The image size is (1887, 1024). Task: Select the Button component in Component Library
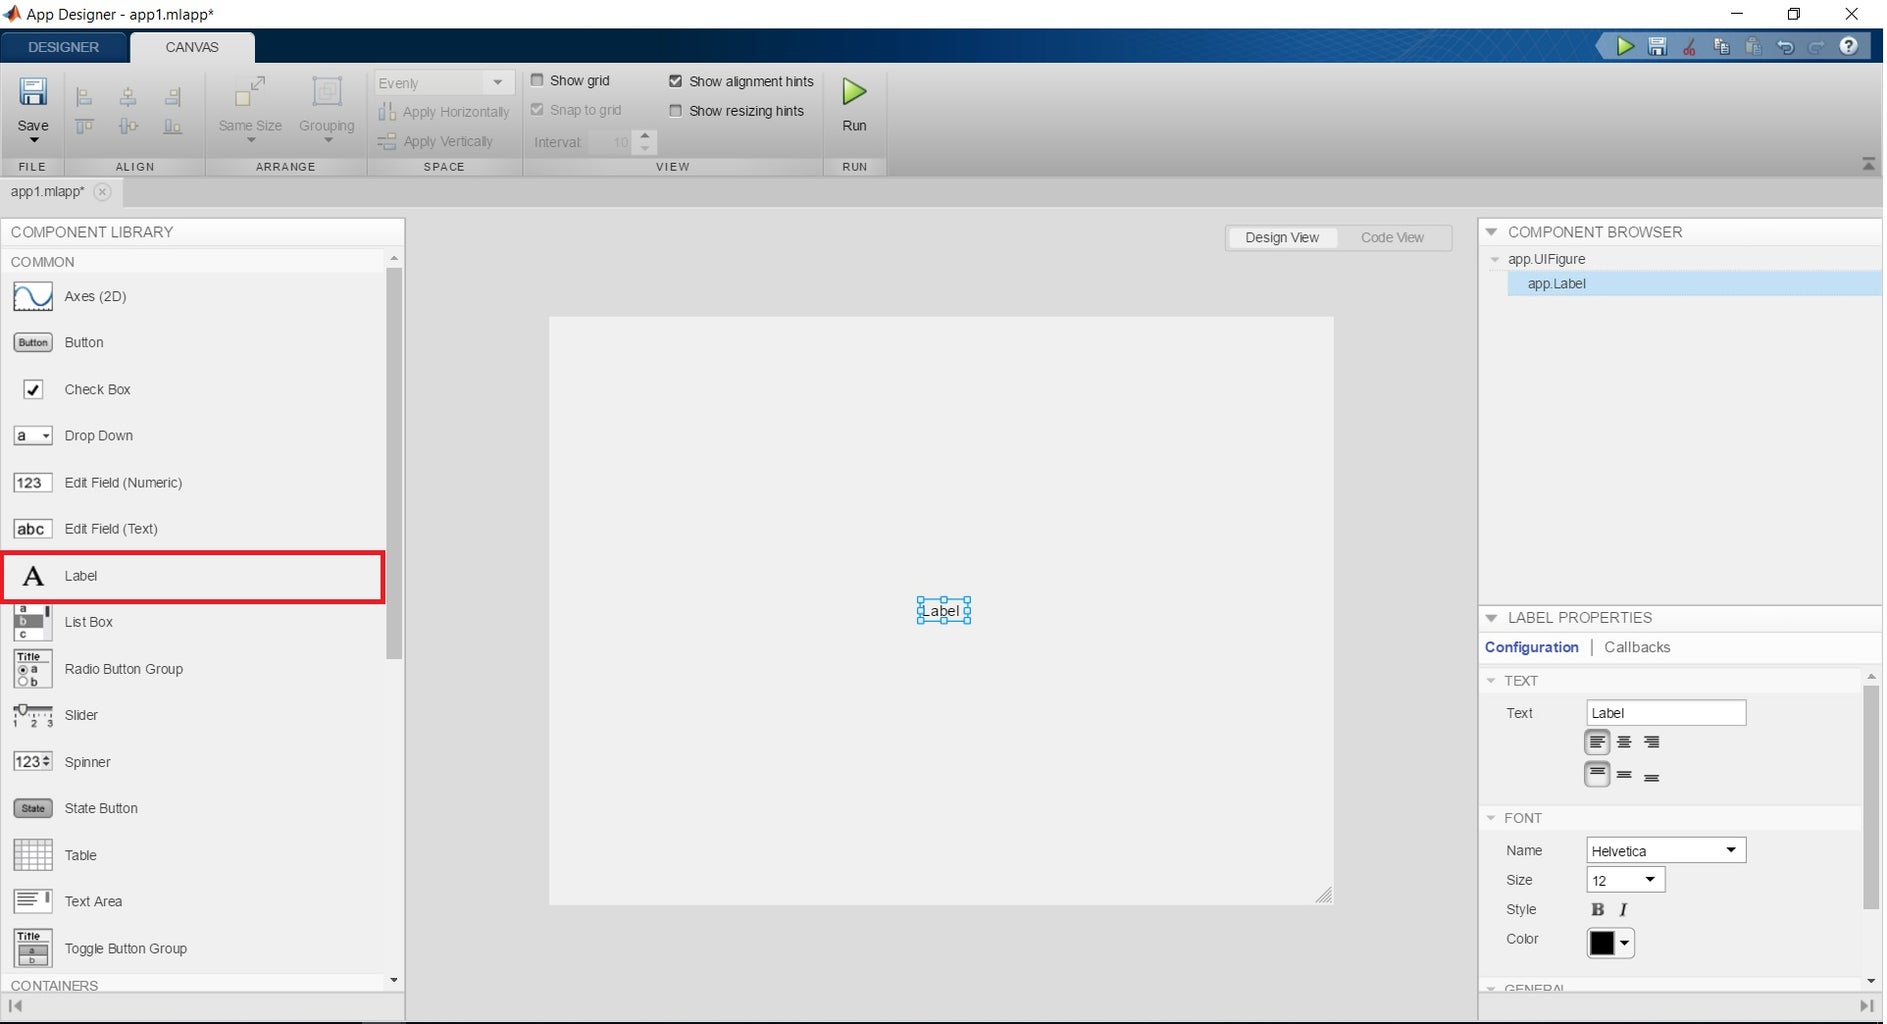click(84, 342)
